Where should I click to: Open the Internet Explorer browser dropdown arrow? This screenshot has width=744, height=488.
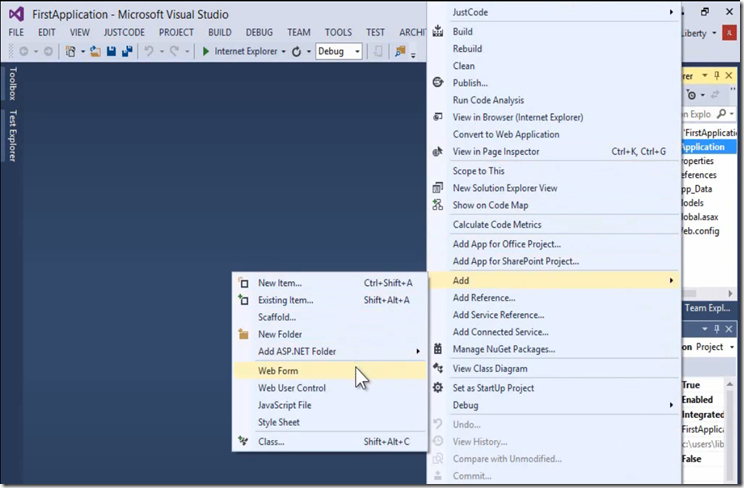pos(283,51)
